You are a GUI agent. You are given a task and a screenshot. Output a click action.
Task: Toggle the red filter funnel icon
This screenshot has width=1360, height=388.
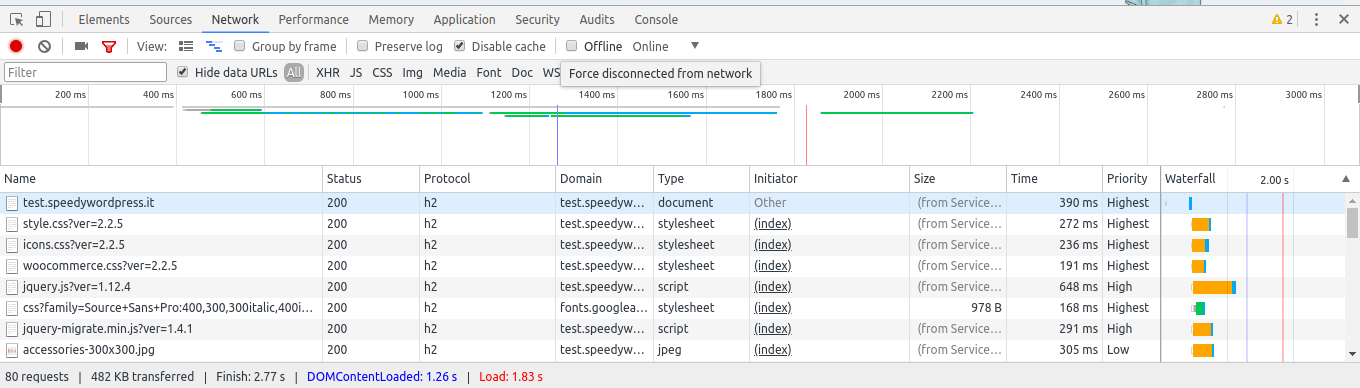click(109, 46)
